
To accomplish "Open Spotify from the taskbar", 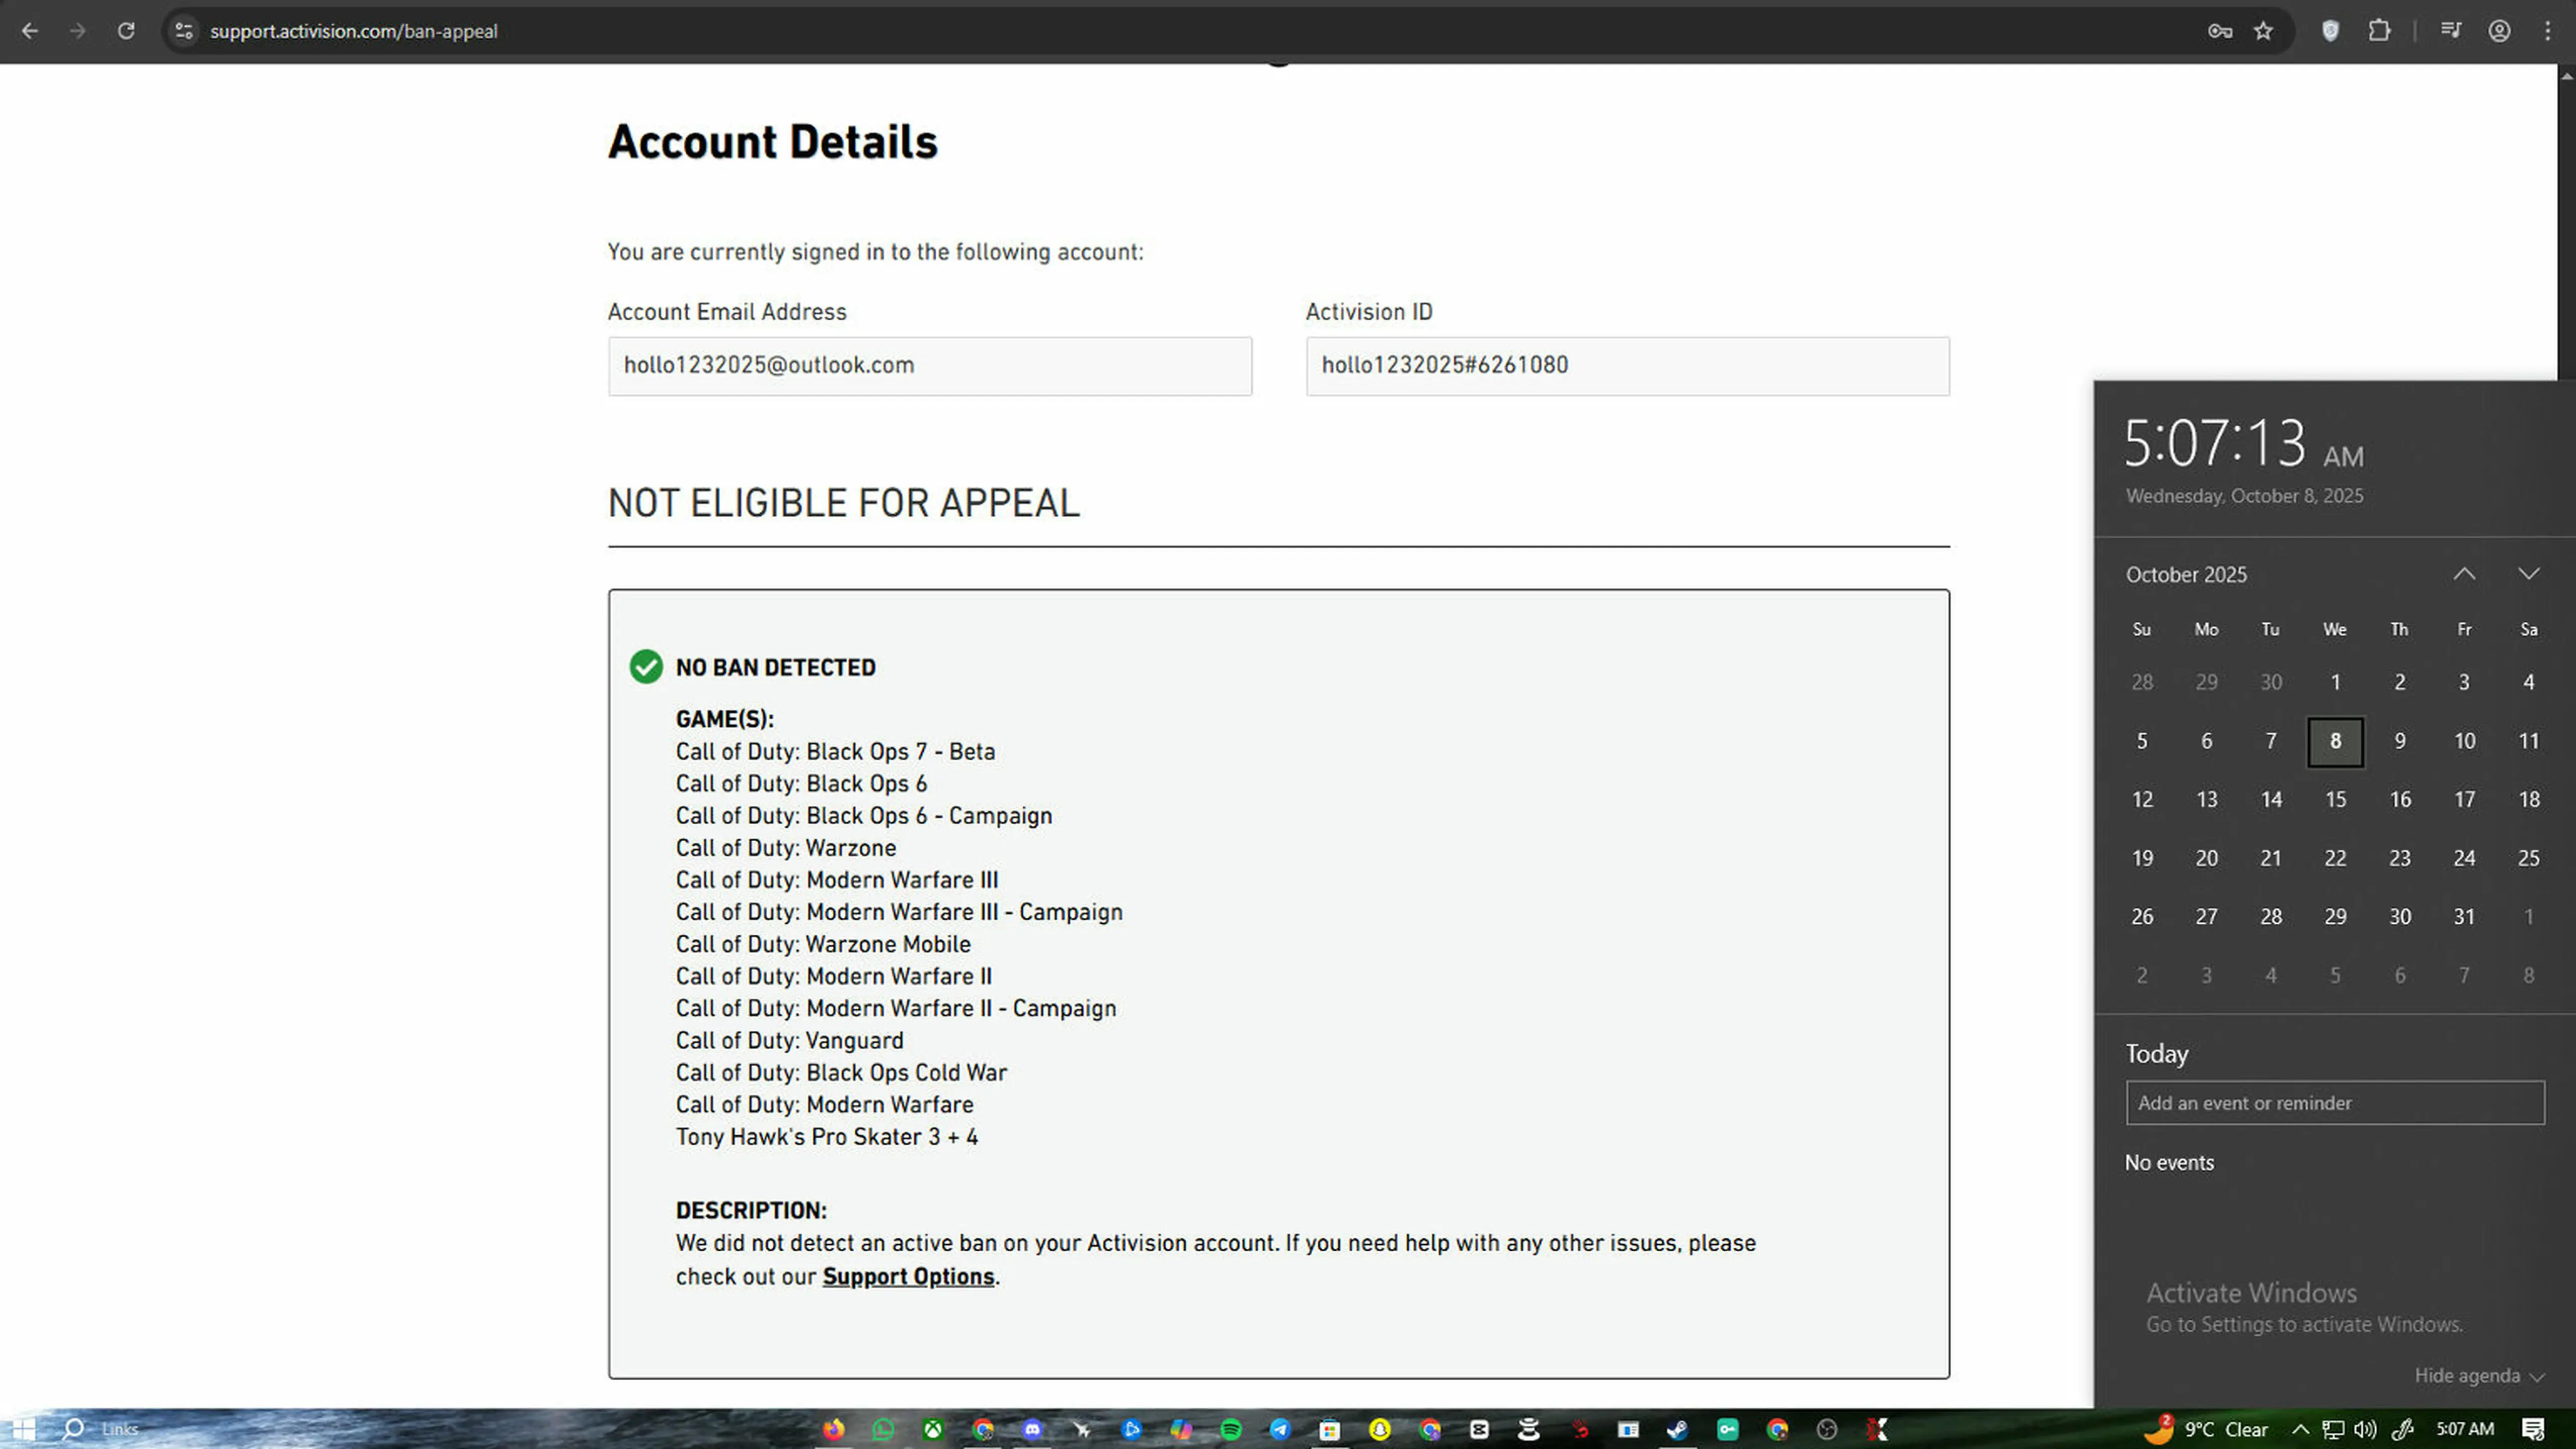I will tap(1231, 1429).
